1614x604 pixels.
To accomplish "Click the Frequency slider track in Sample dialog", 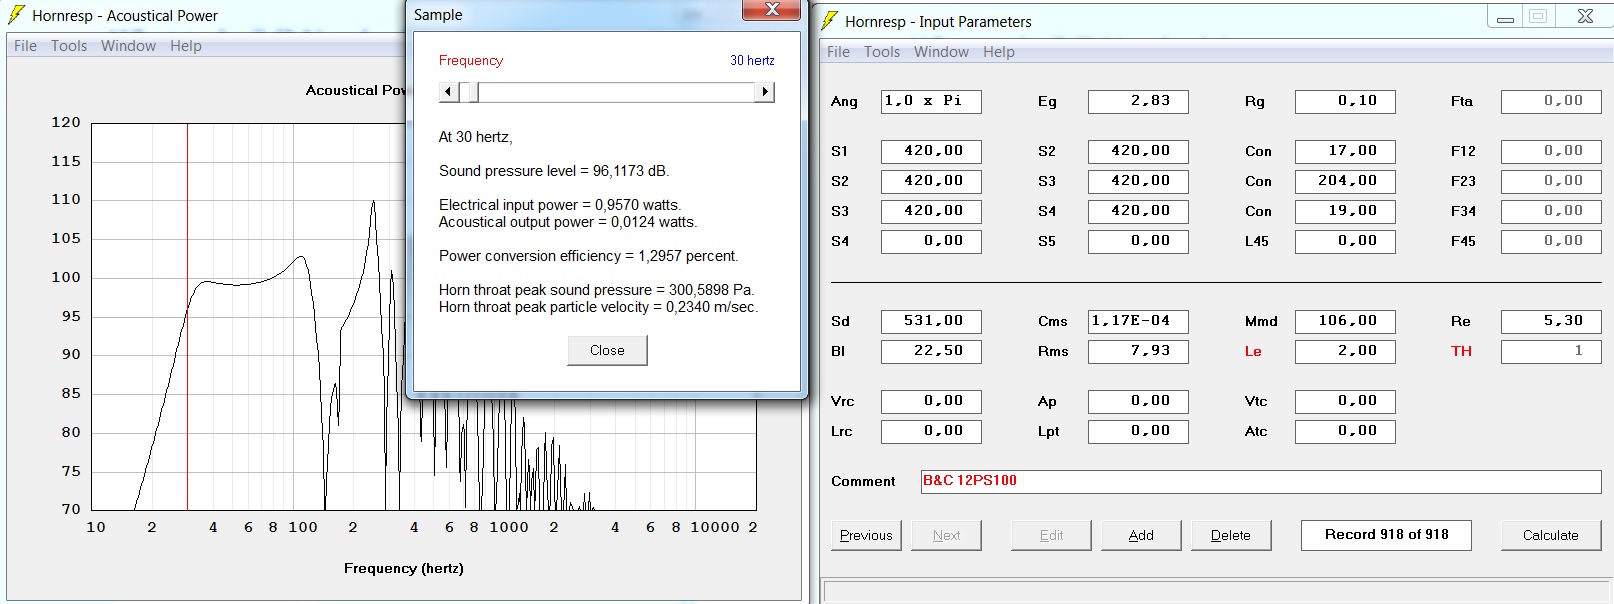I will (606, 92).
